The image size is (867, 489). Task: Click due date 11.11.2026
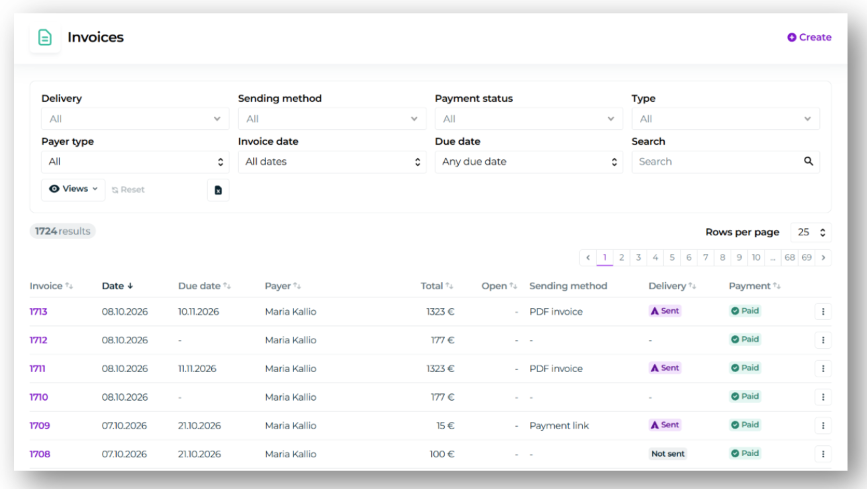coord(197,368)
